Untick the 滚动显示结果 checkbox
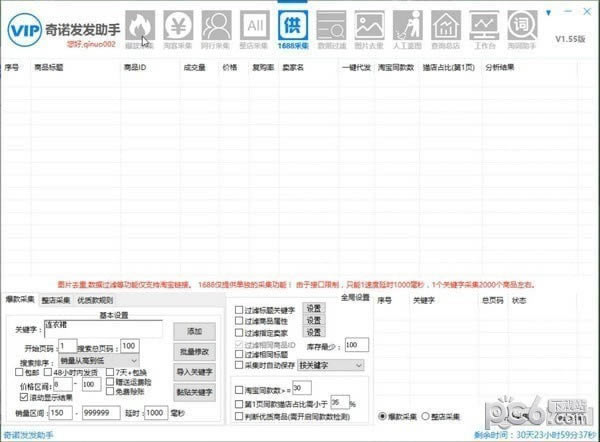The image size is (600, 442). tap(24, 397)
